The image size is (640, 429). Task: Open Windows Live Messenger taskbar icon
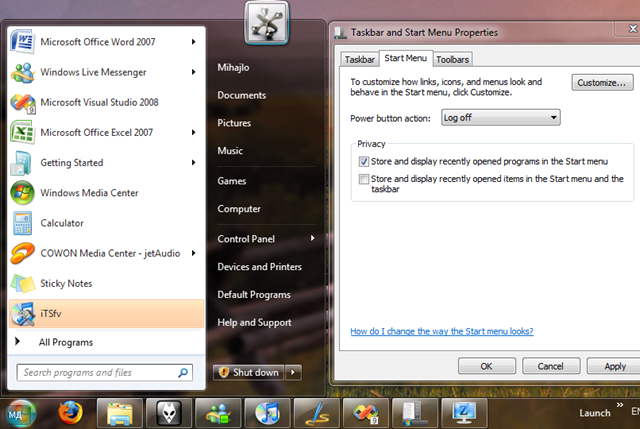218,413
